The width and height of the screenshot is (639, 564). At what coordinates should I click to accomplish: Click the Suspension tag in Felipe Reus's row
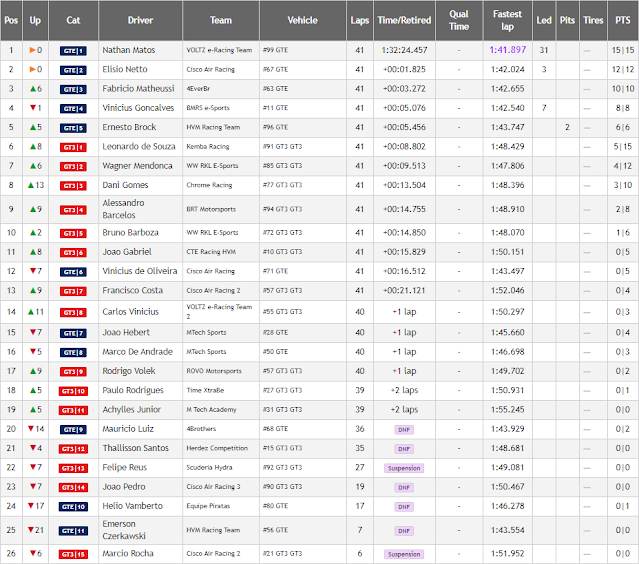[x=404, y=468]
